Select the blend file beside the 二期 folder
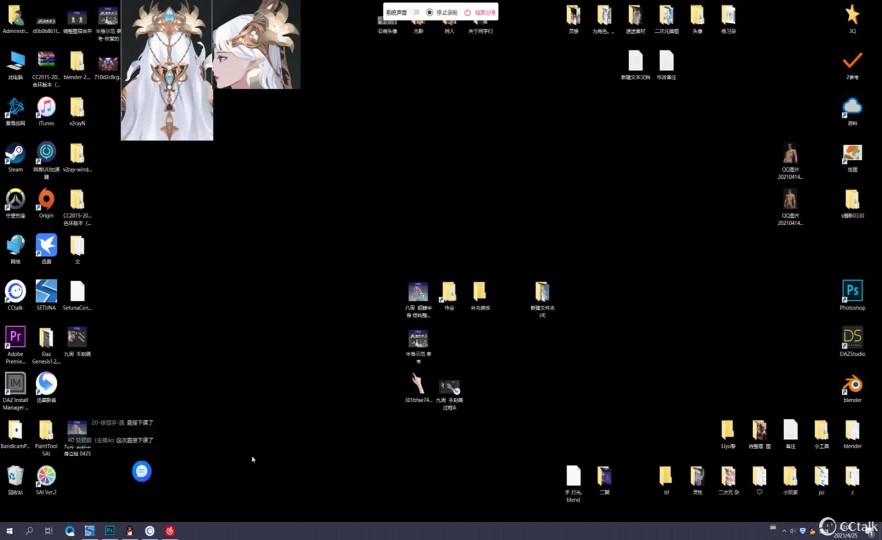 [x=573, y=484]
